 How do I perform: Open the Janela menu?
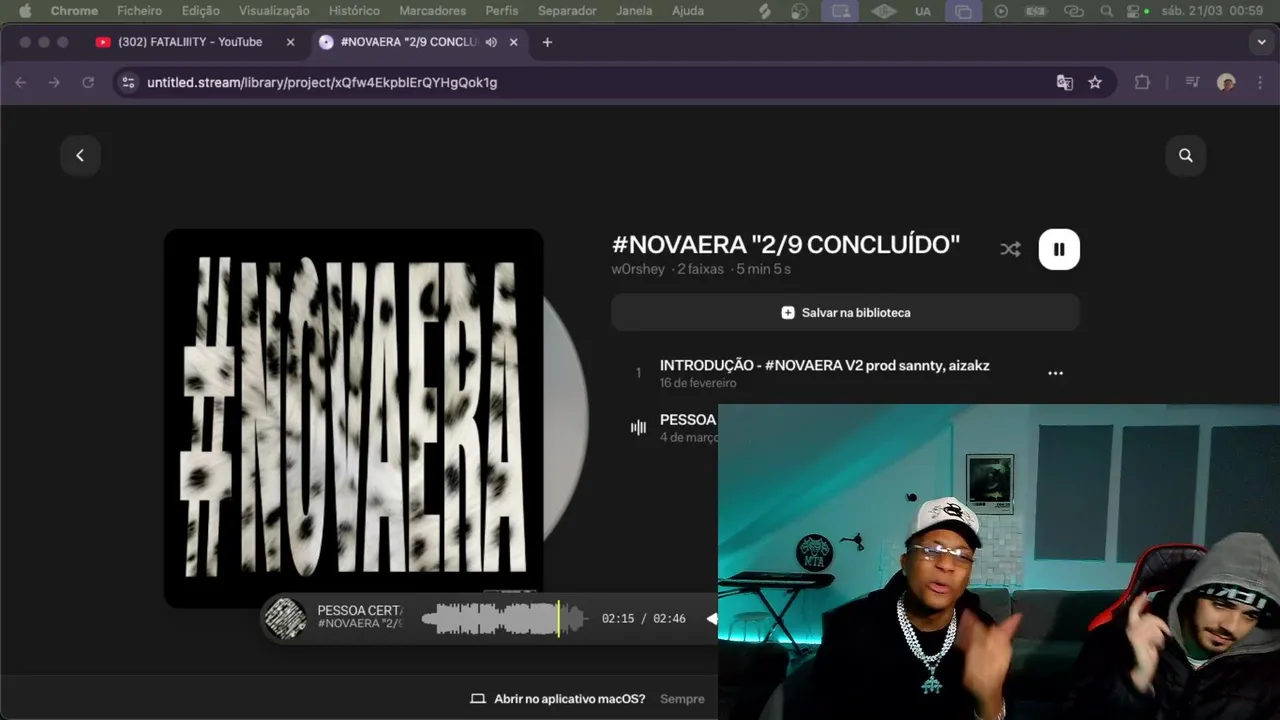point(634,11)
